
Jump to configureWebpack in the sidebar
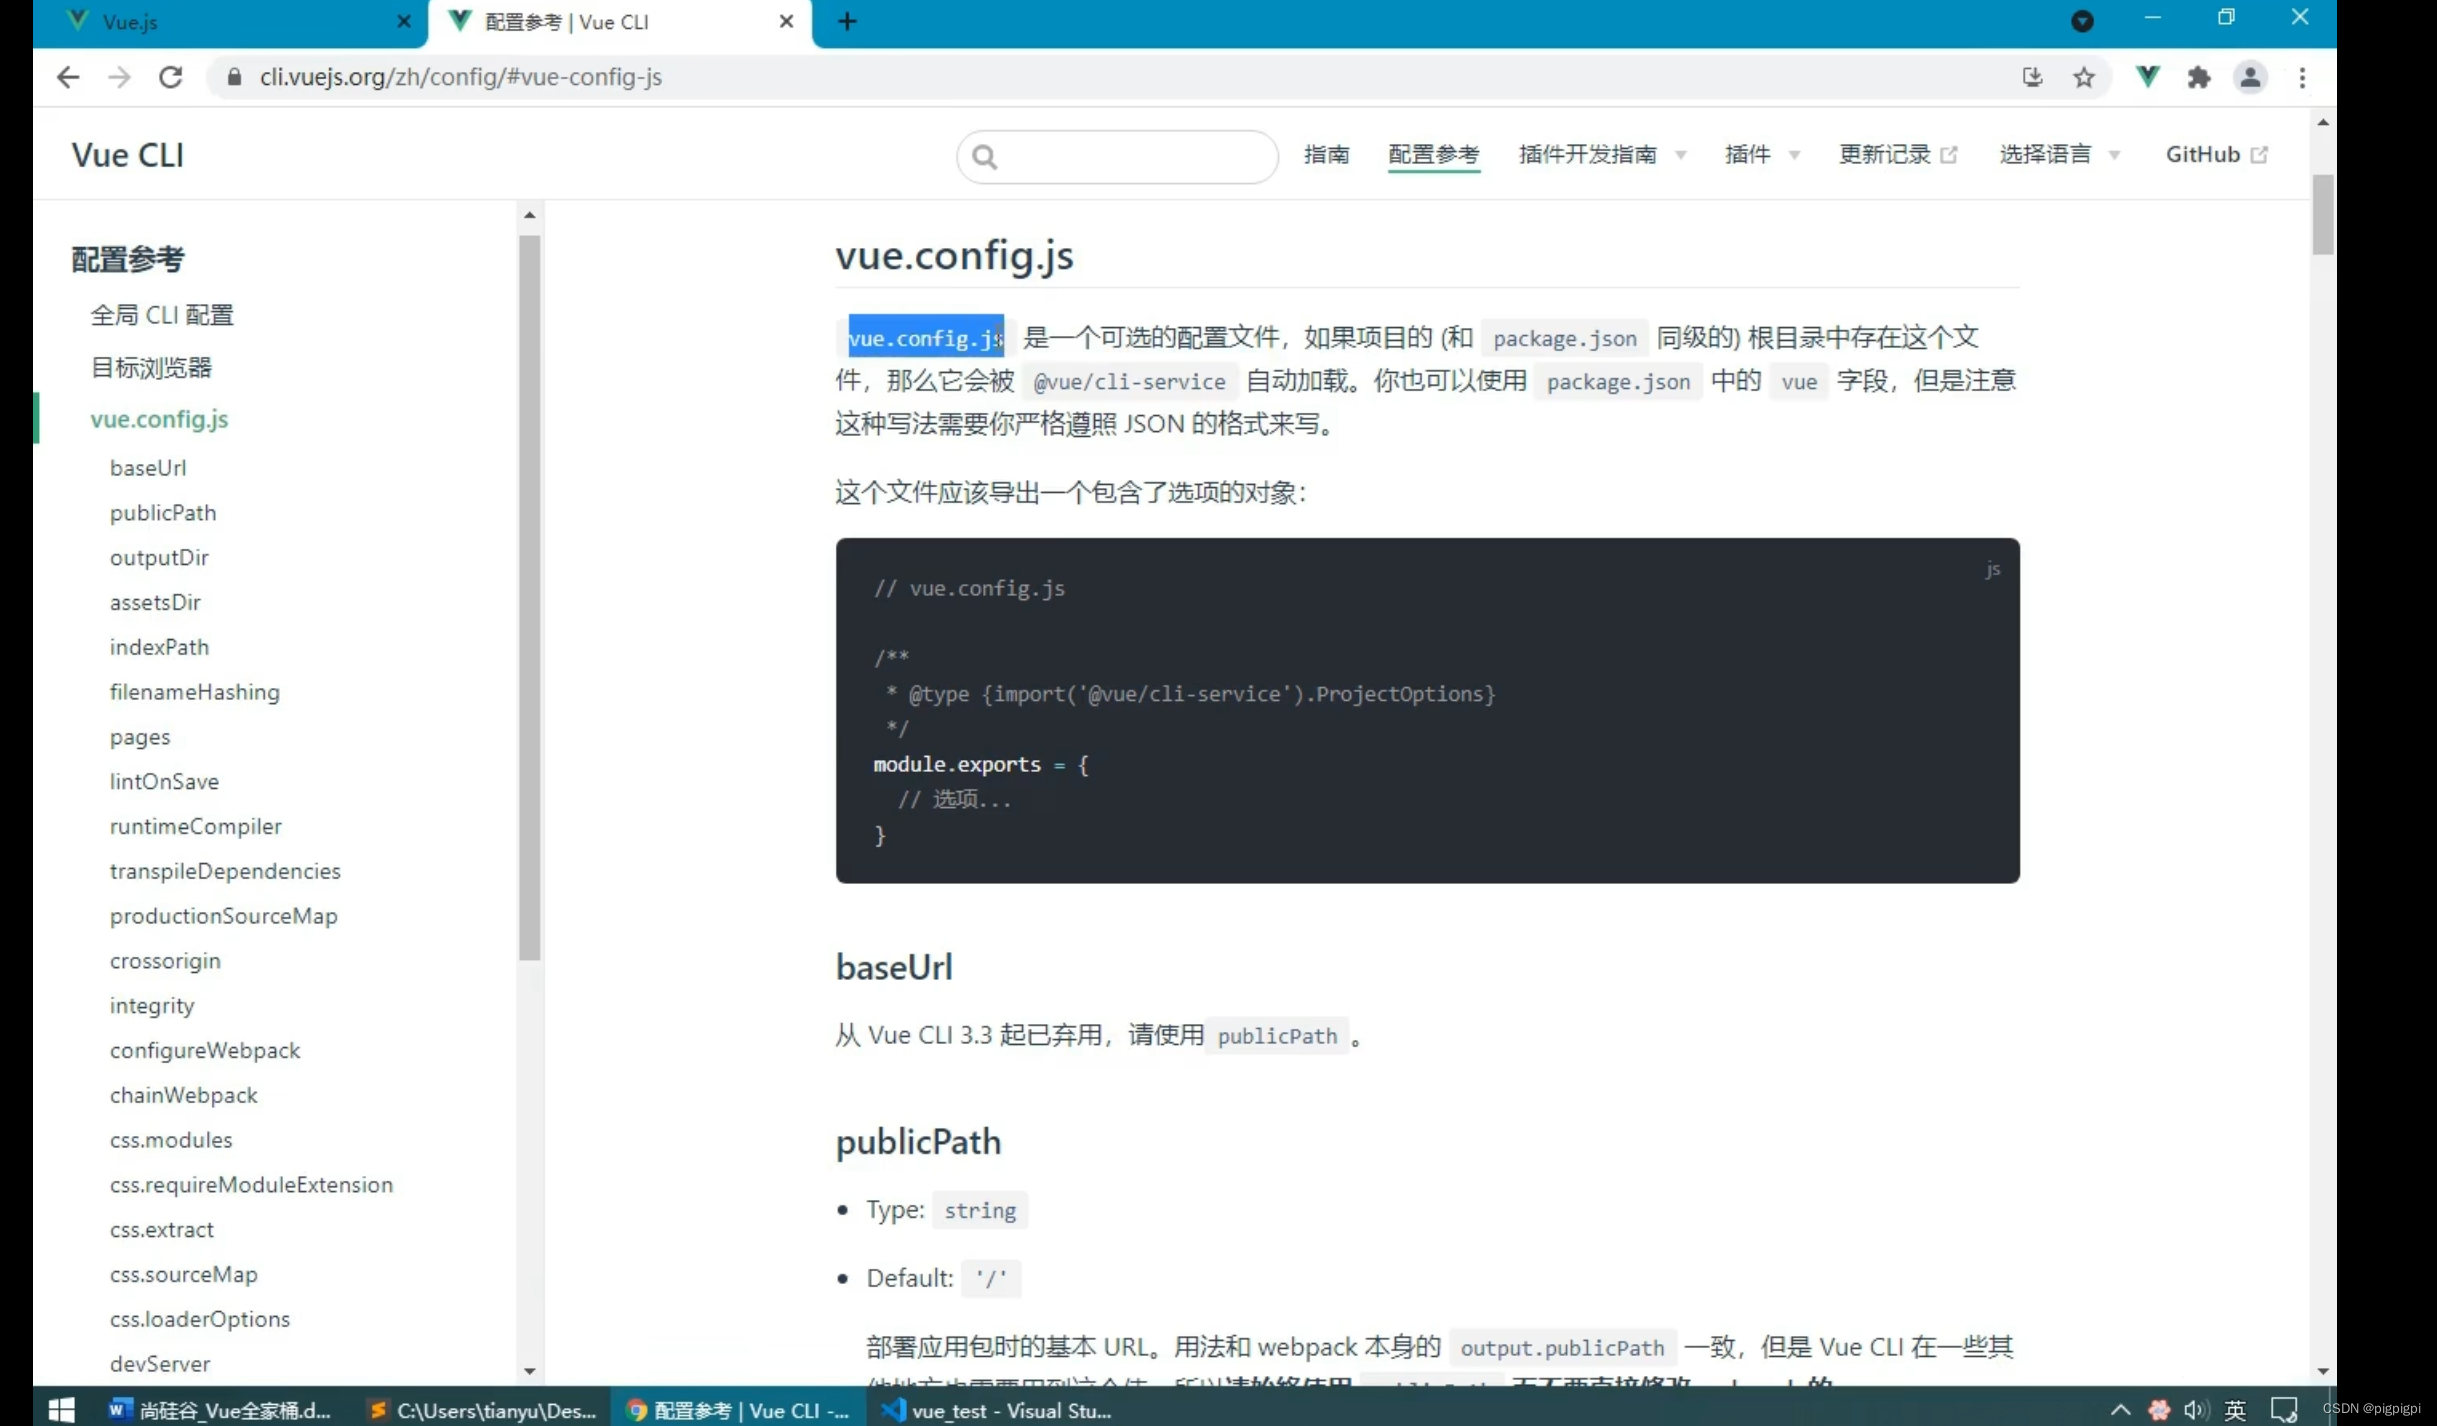click(205, 1051)
